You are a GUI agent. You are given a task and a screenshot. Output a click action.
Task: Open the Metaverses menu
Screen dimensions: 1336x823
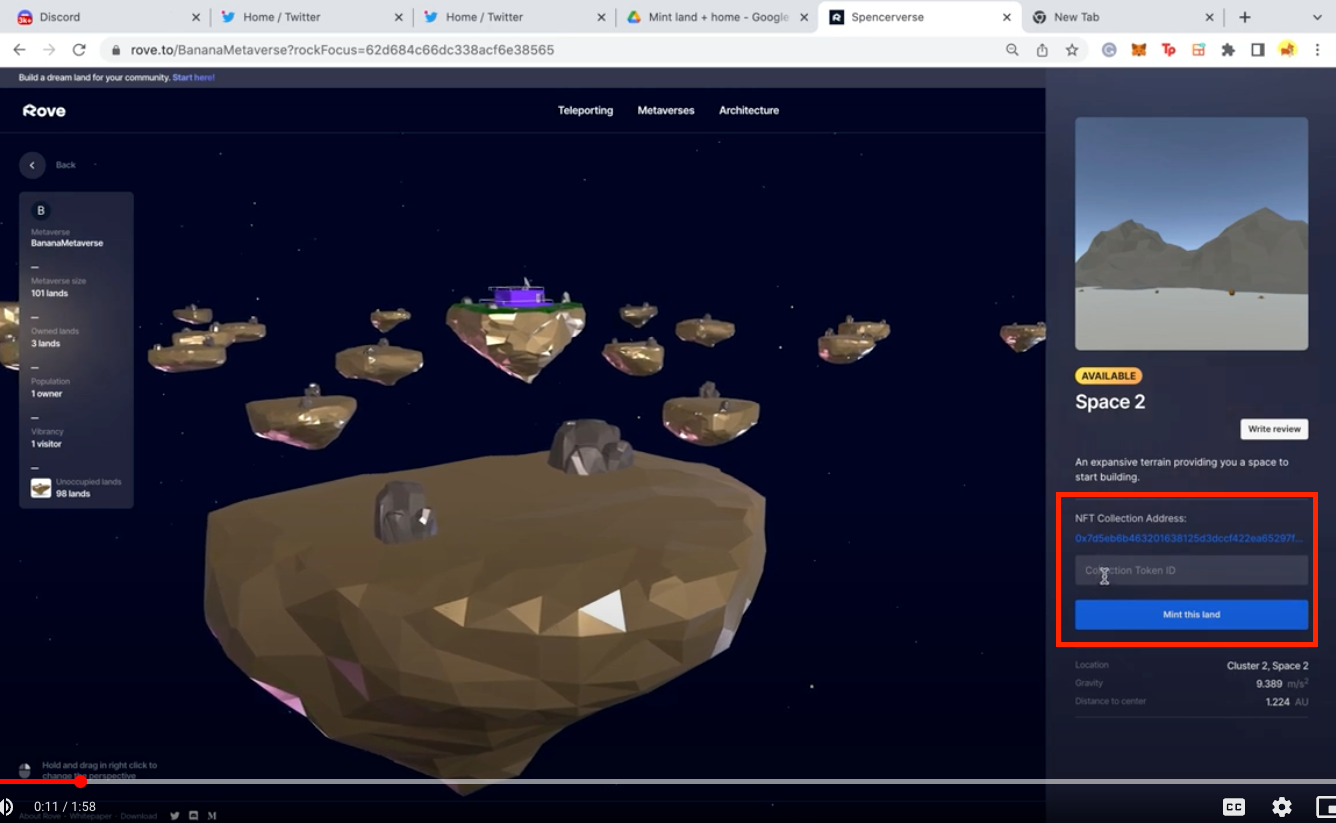tap(666, 111)
